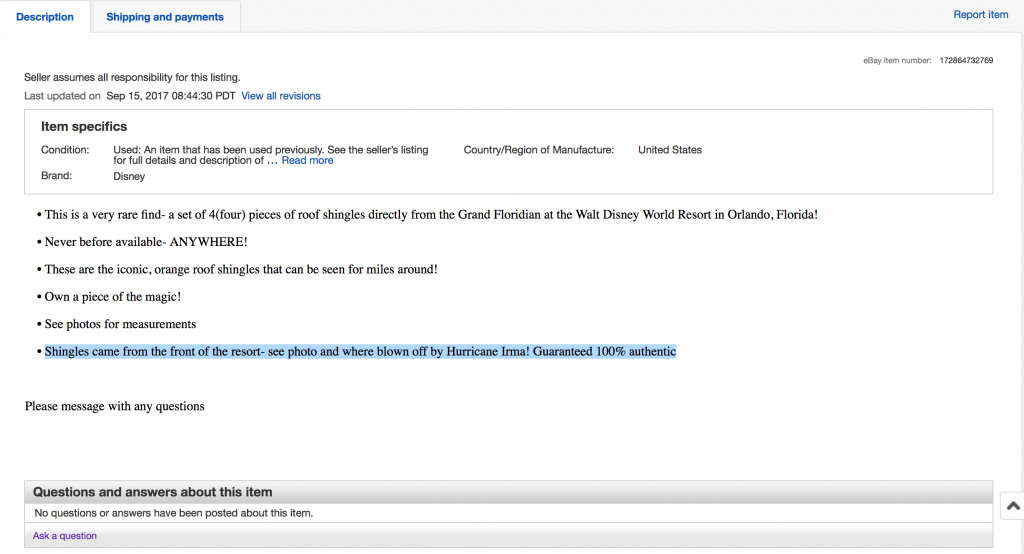Image resolution: width=1024 pixels, height=554 pixels.
Task: Click the eBay item number 172864732769
Action: coord(966,61)
